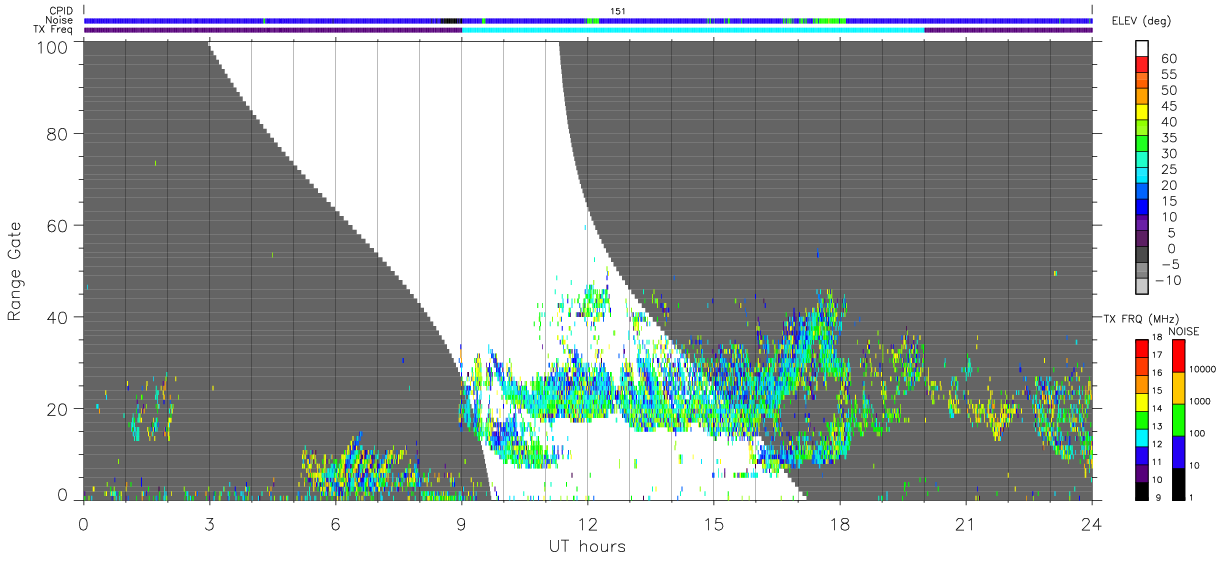Image resolution: width=1228 pixels, height=567 pixels.
Task: Click noise legend label 1000
Action: pyautogui.click(x=1199, y=400)
